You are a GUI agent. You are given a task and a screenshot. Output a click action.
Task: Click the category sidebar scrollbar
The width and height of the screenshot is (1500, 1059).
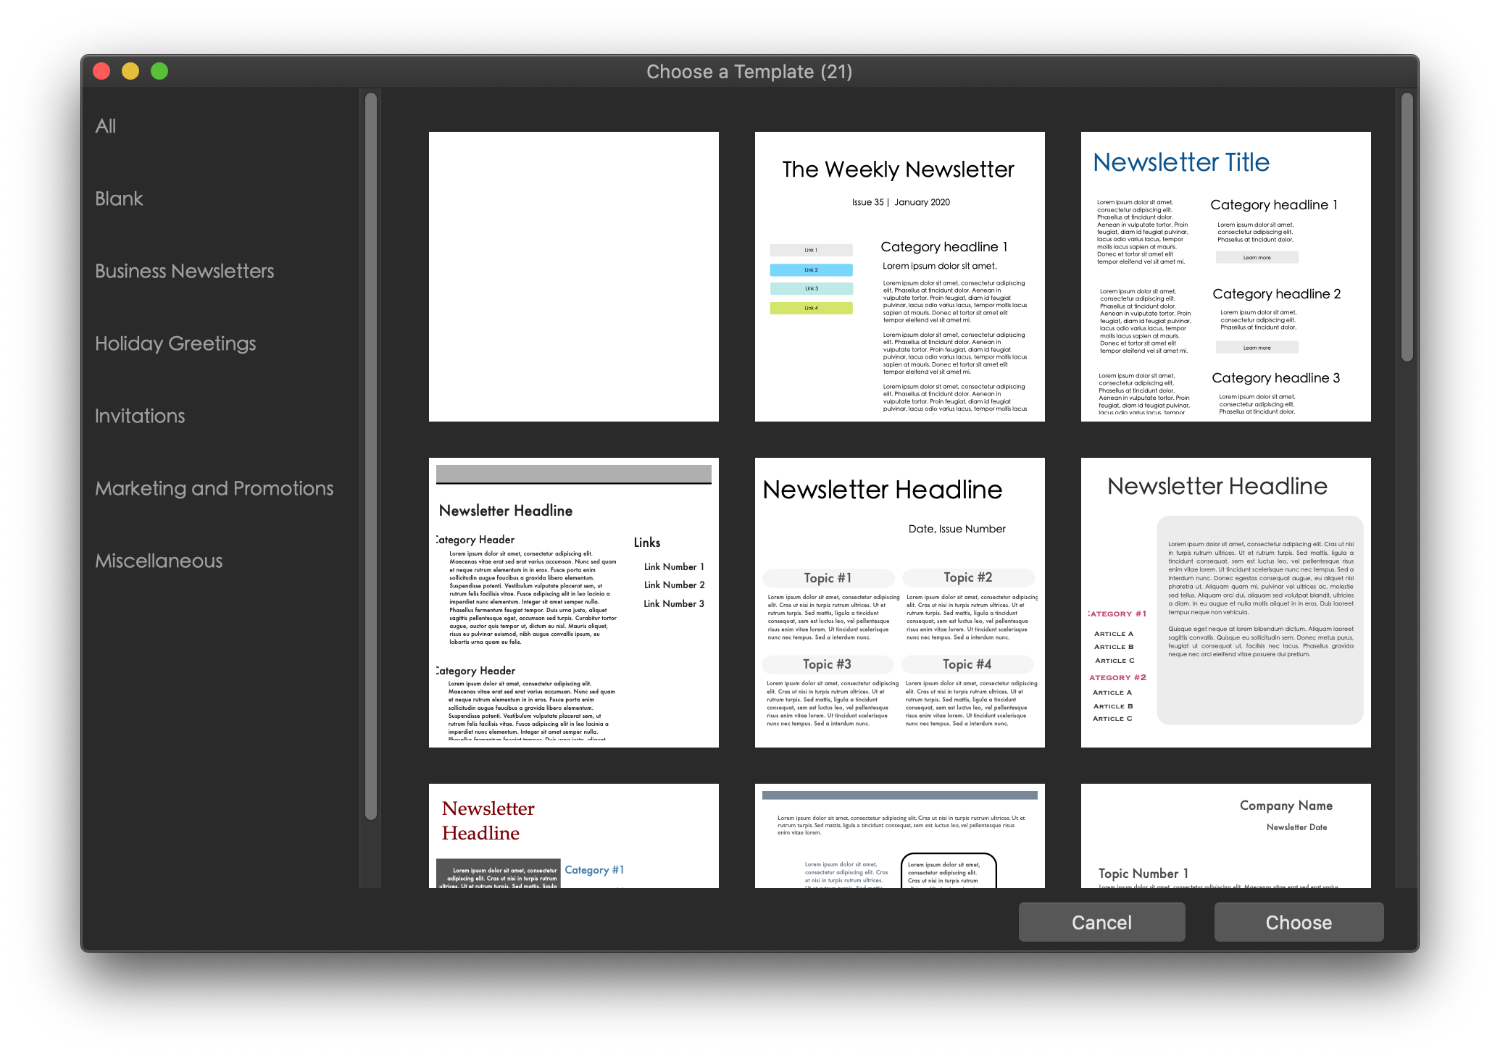(371, 456)
